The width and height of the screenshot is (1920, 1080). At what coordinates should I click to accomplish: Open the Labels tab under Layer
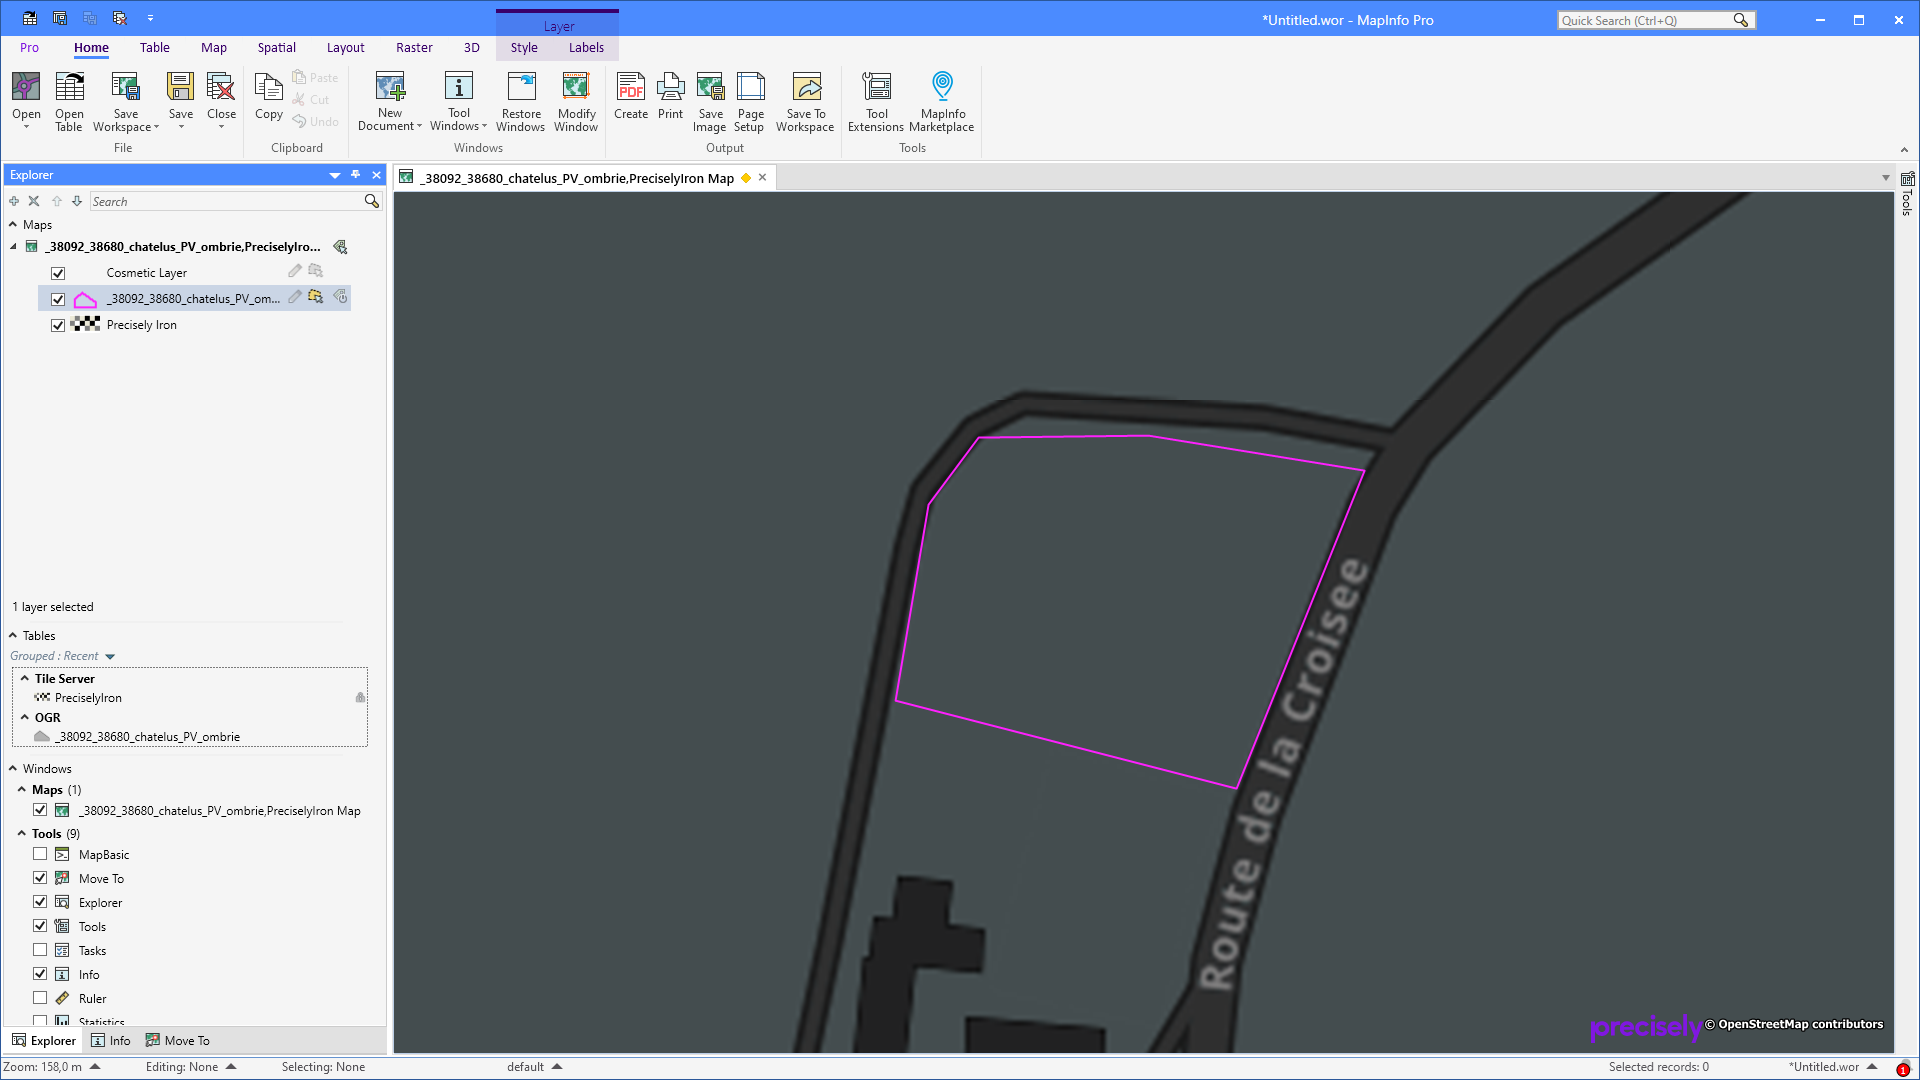(586, 47)
